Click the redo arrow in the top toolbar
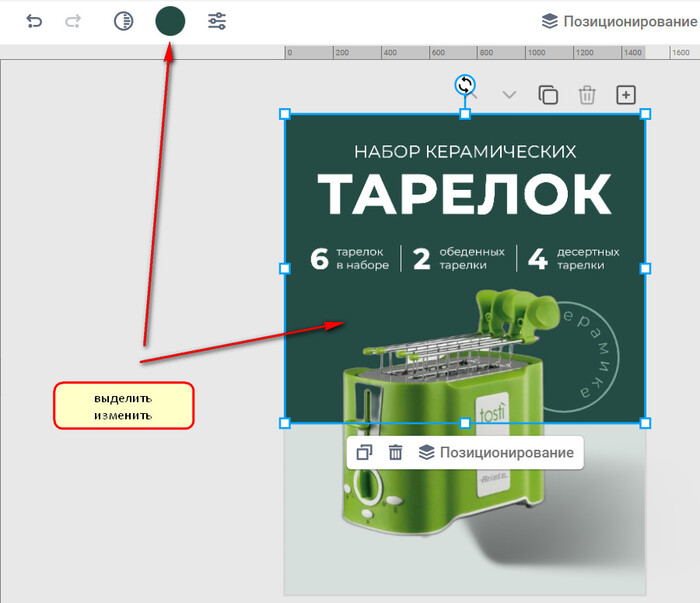 coord(73,21)
